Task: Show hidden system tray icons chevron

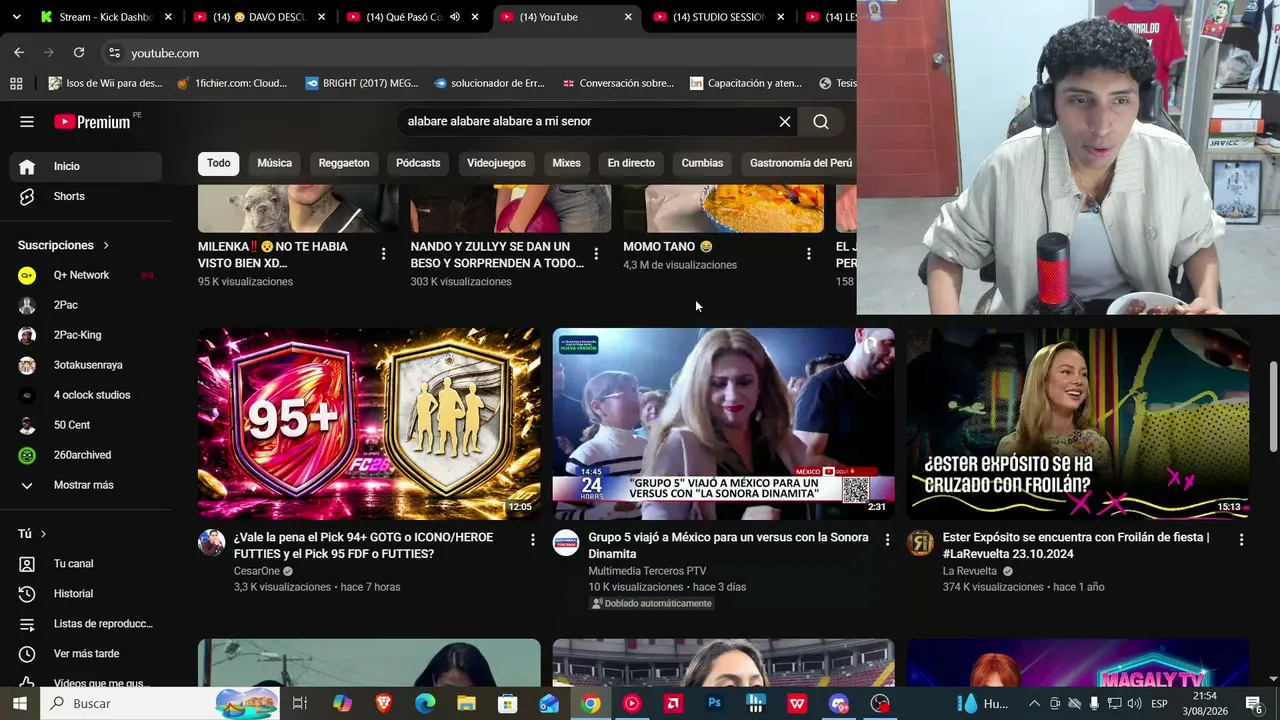Action: click(1034, 704)
